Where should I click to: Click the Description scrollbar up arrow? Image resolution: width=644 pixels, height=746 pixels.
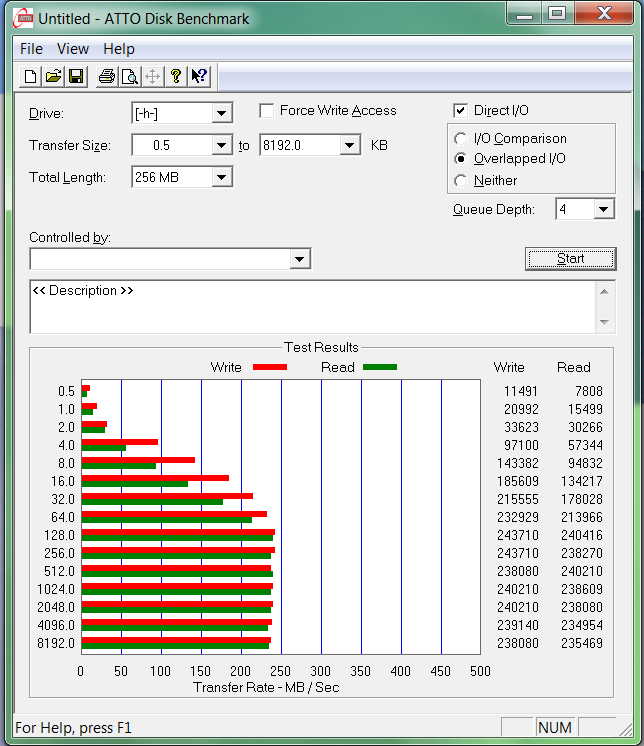click(605, 292)
